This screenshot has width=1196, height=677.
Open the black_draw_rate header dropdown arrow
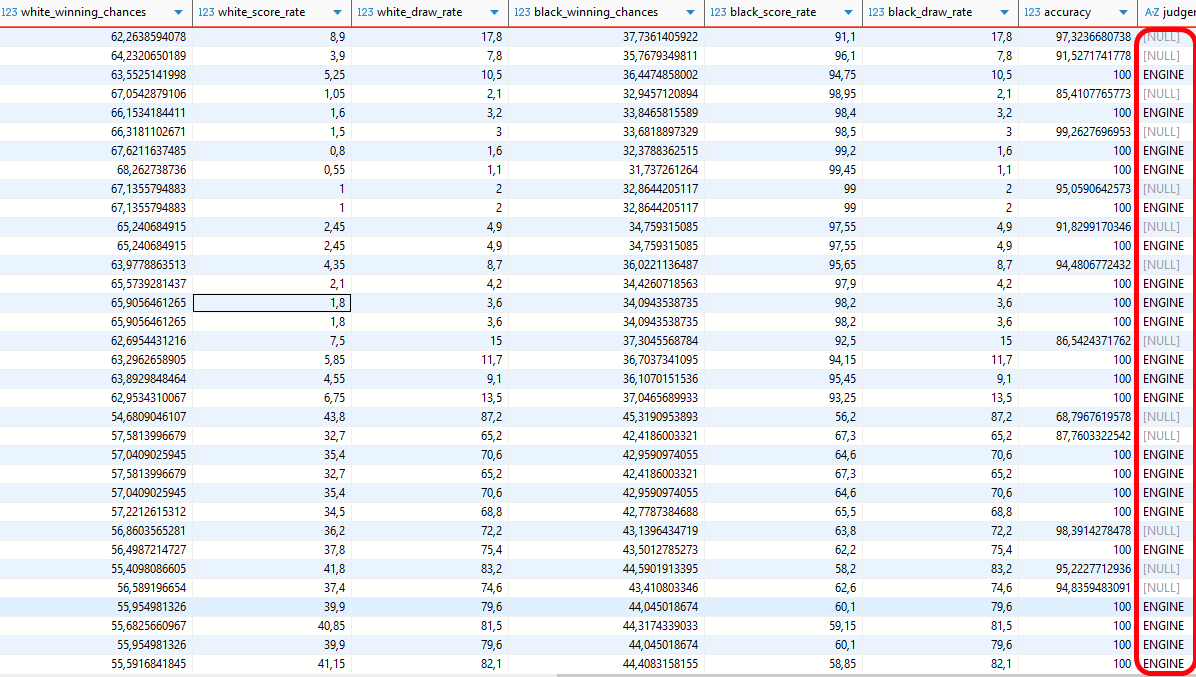[x=1005, y=13]
